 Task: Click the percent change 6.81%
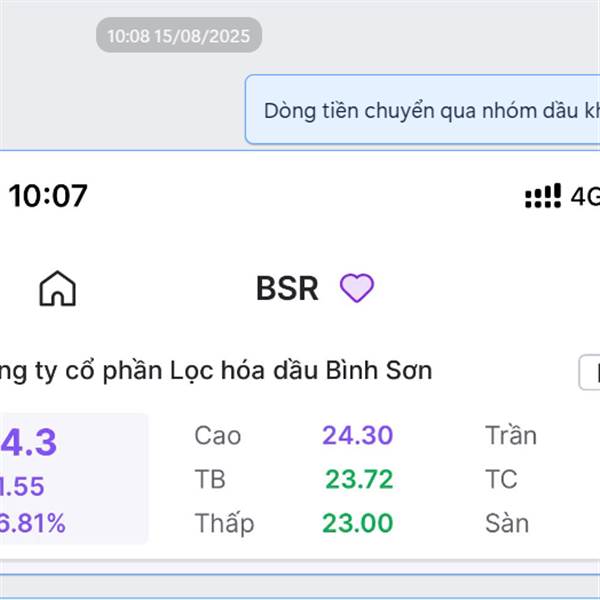tap(33, 523)
